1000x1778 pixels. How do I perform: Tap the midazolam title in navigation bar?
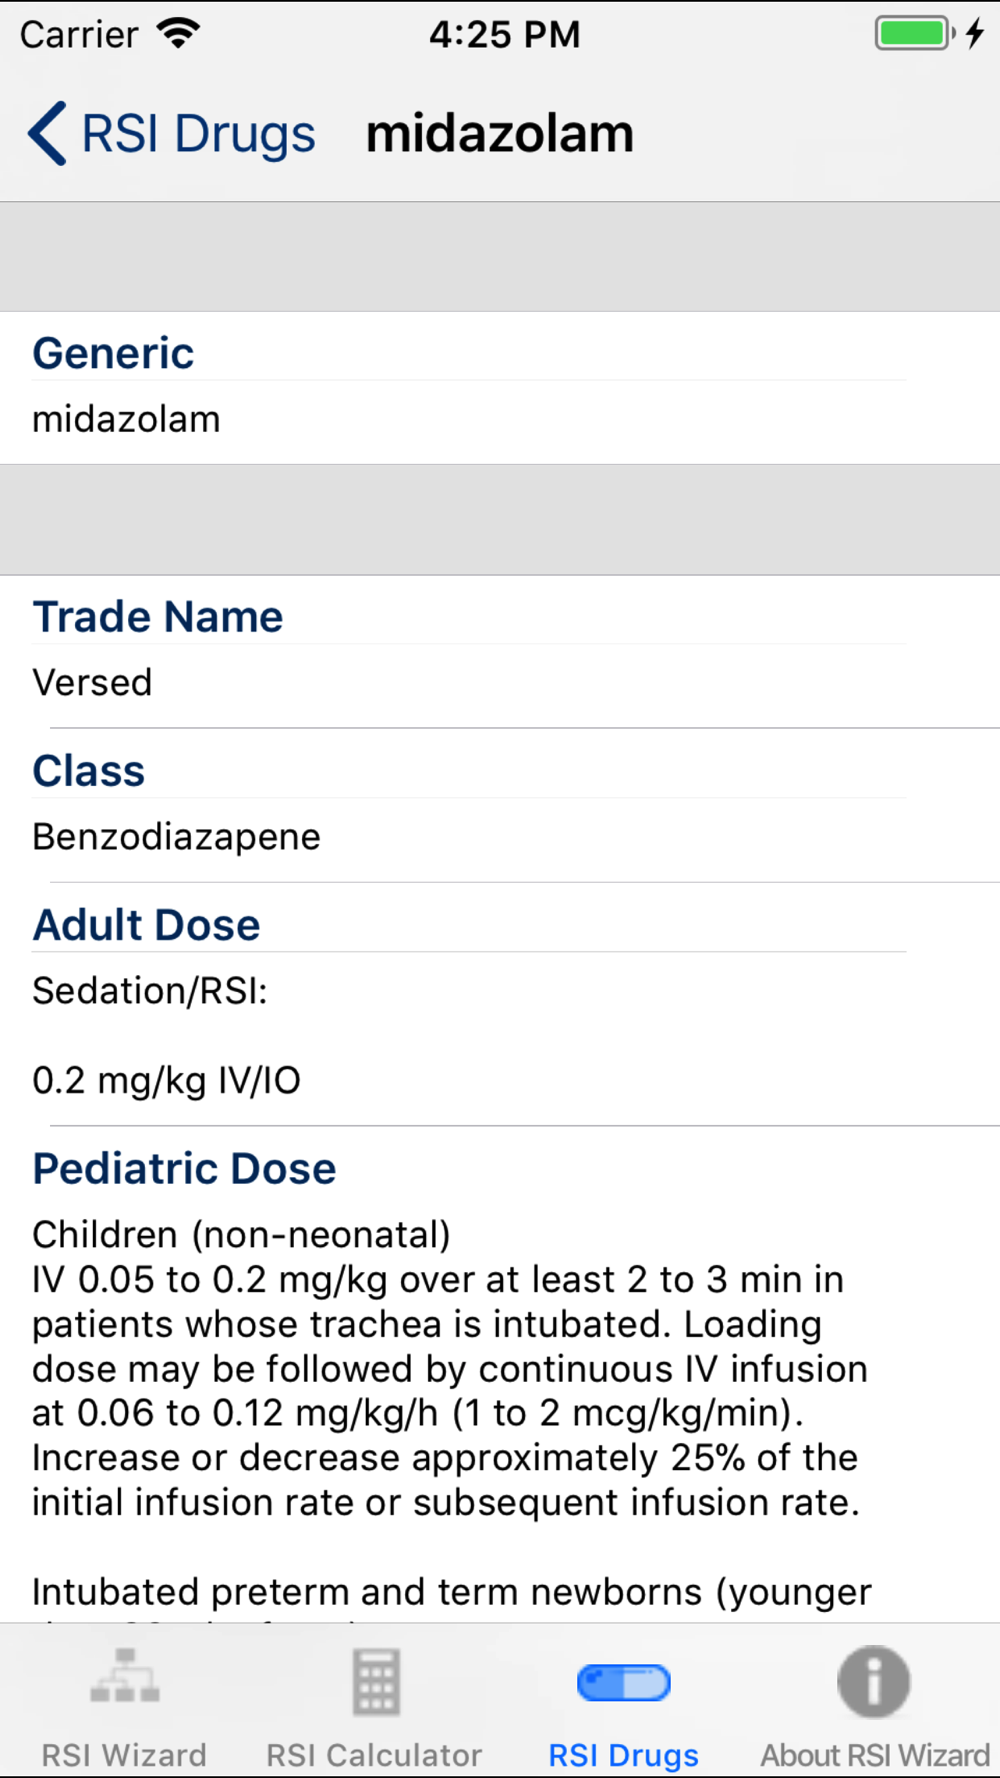click(x=500, y=134)
